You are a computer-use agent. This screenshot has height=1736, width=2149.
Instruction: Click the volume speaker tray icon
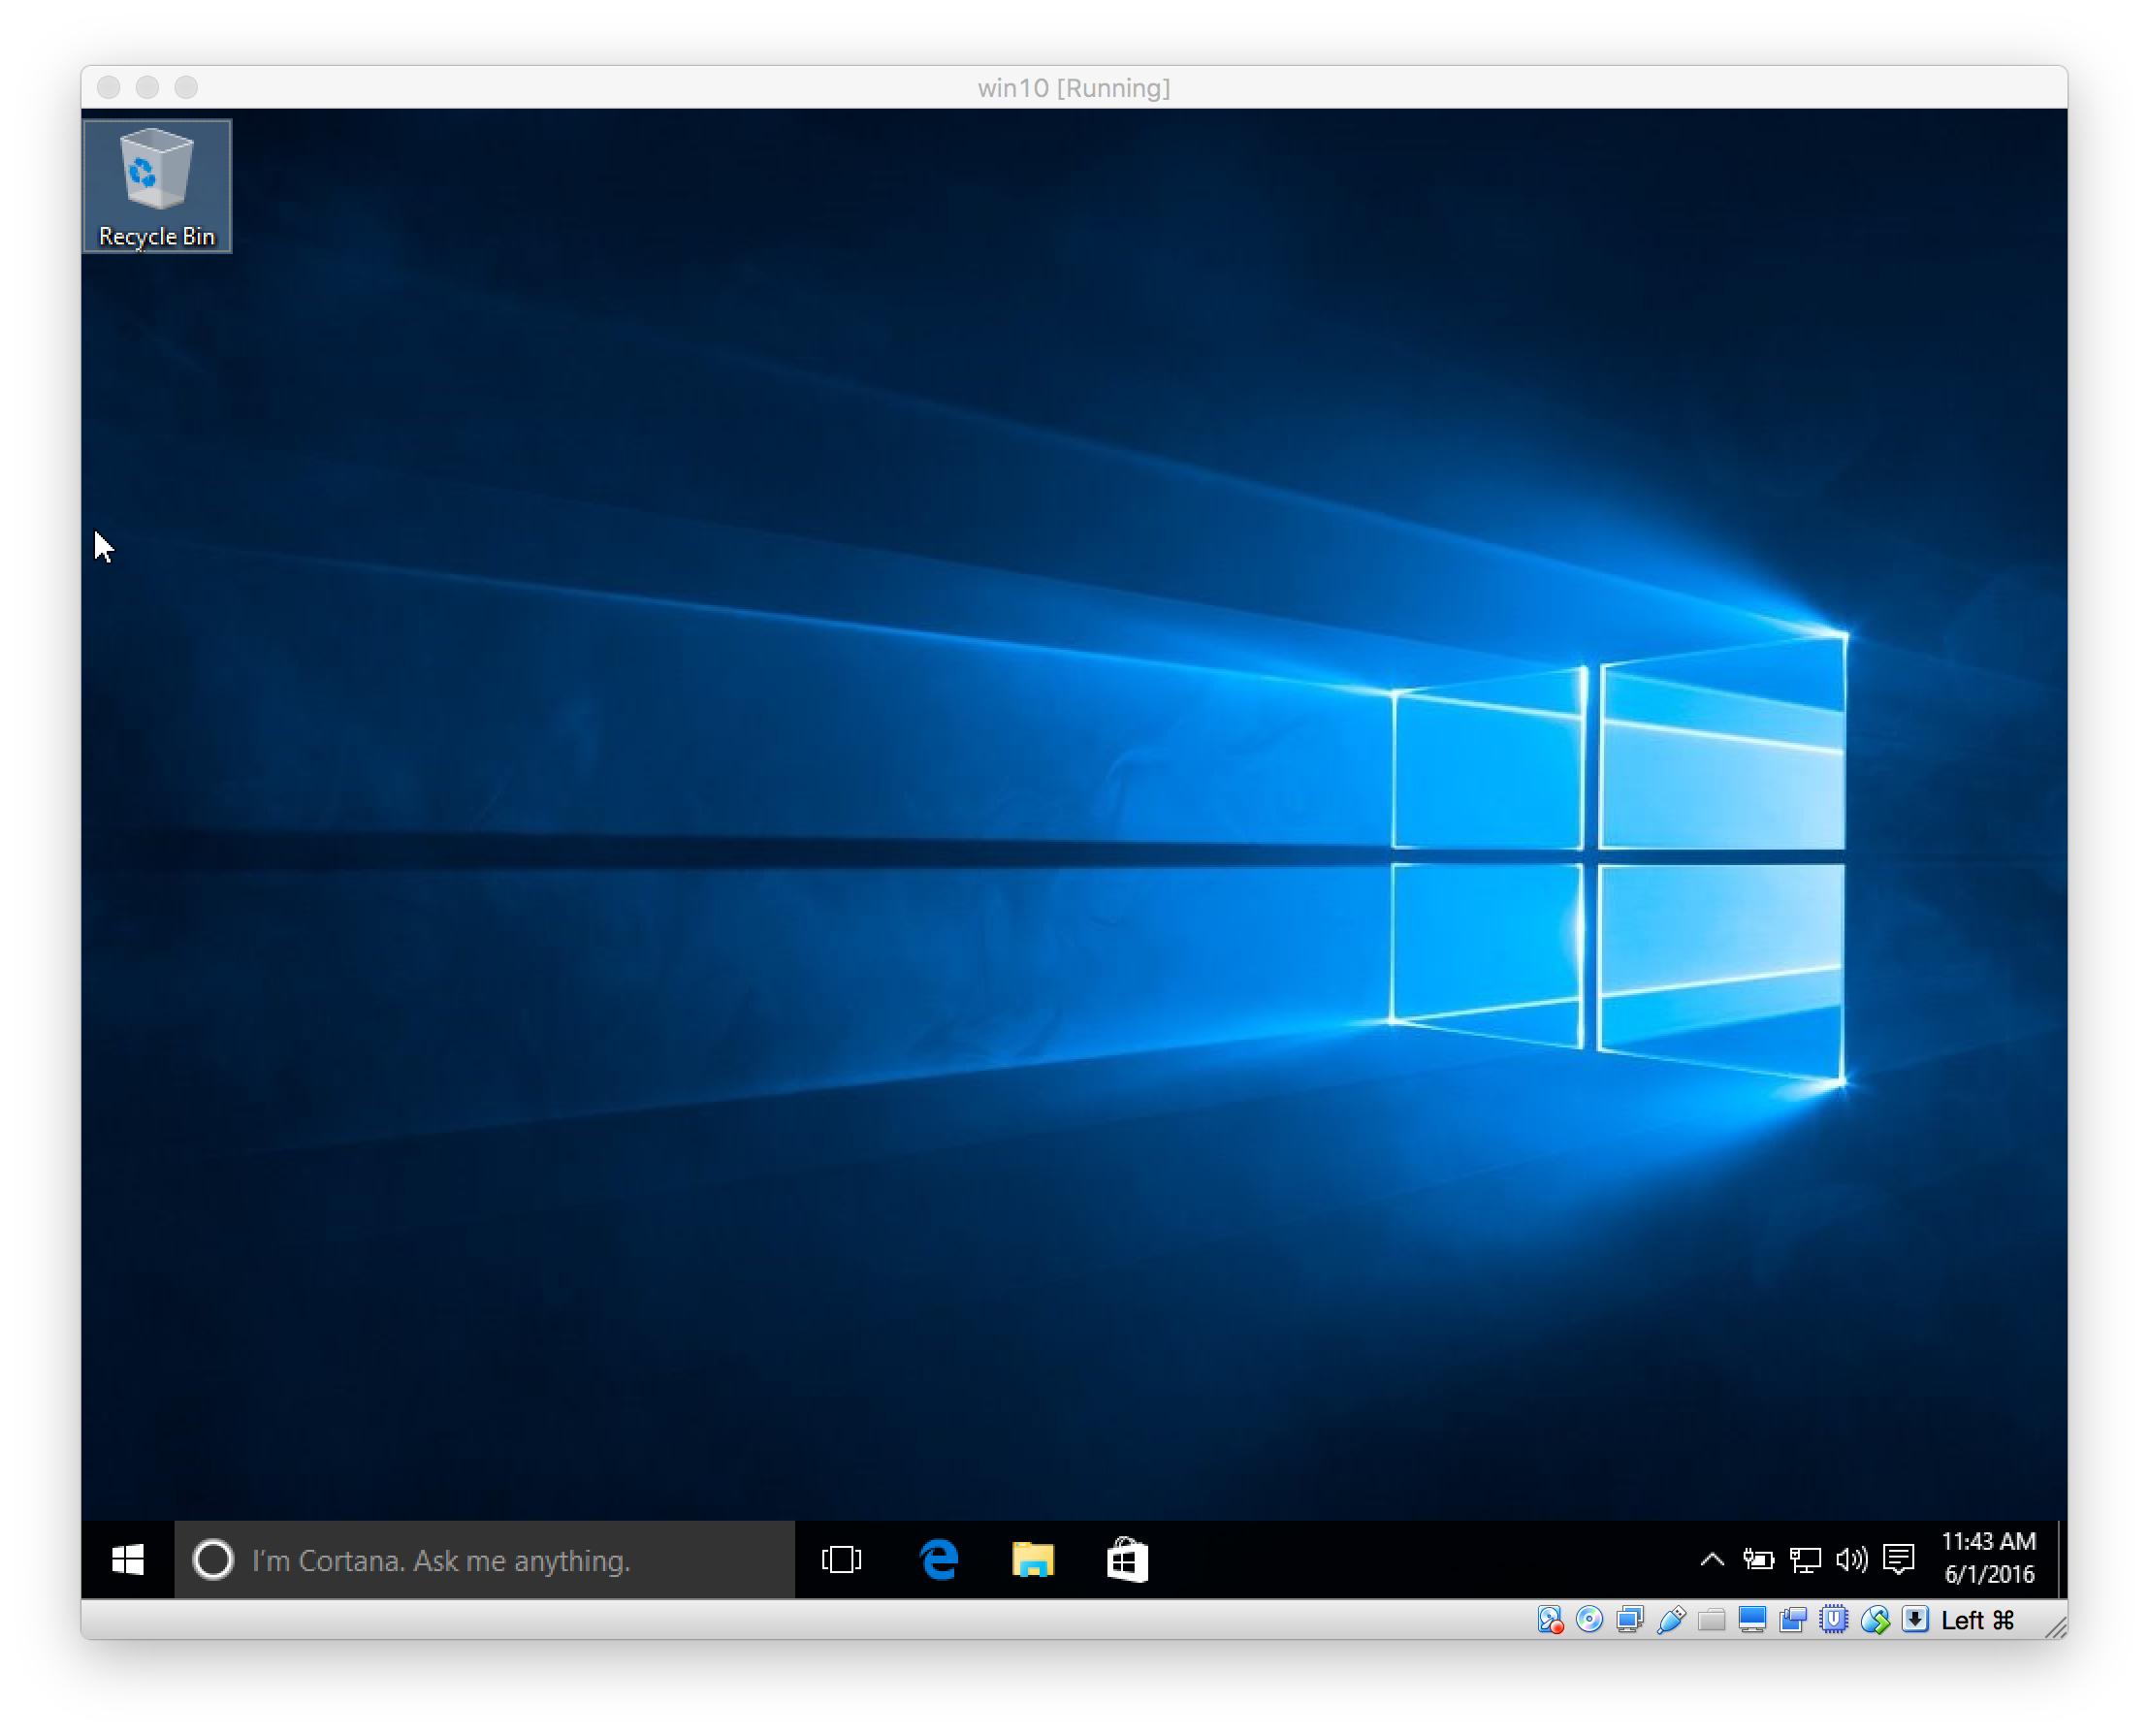pos(1851,1559)
